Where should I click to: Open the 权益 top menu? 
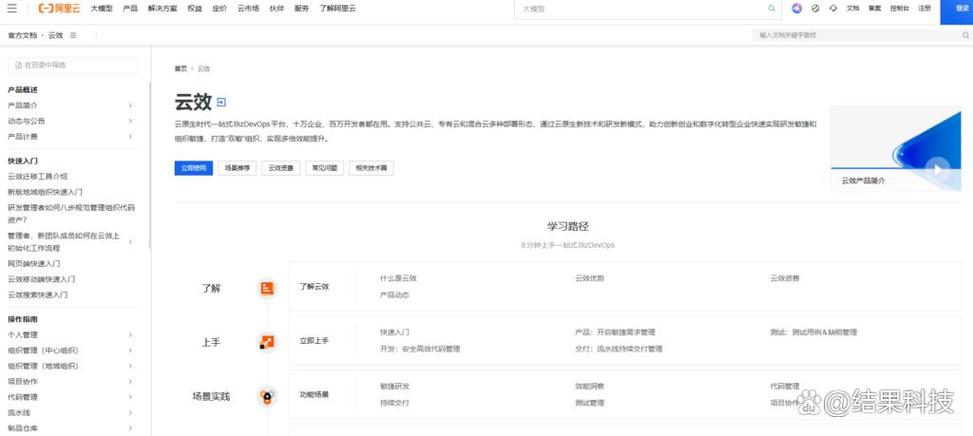pos(194,9)
